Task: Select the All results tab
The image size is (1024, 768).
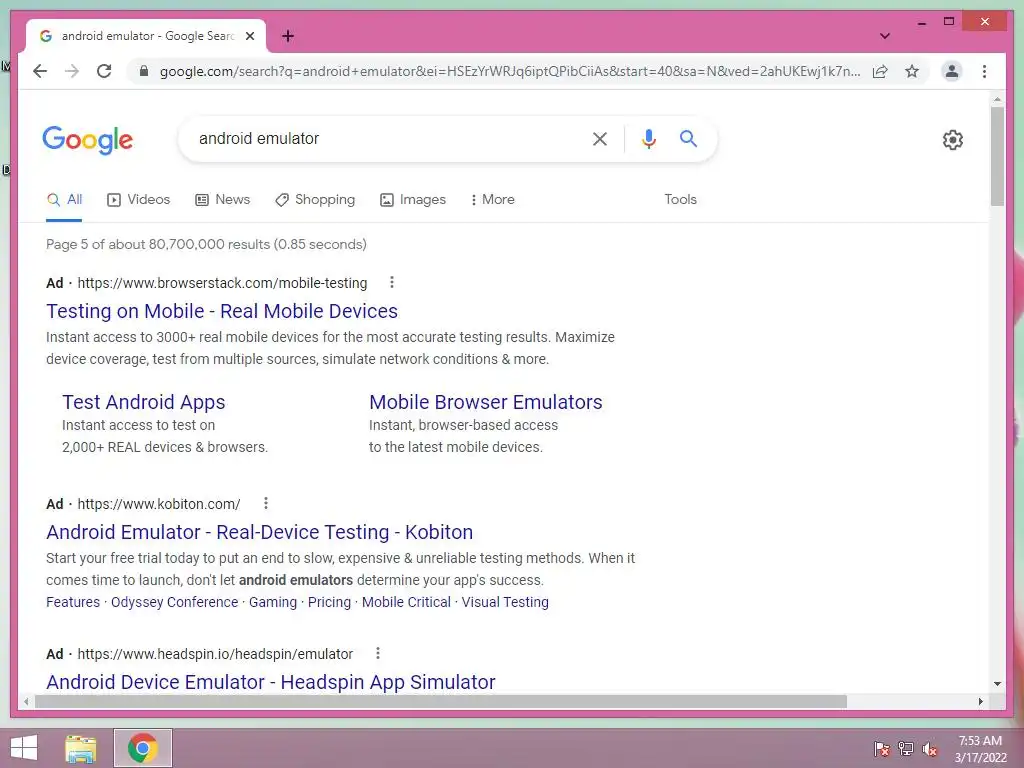Action: pyautogui.click(x=64, y=199)
